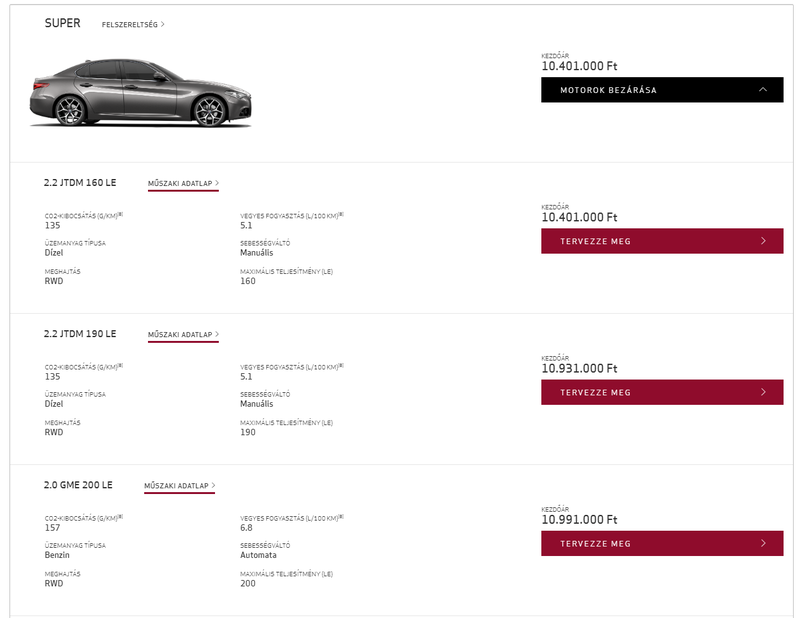The image size is (800, 618).
Task: Click the chevron next to FELSZERELTSÉG
Action: [x=162, y=24]
